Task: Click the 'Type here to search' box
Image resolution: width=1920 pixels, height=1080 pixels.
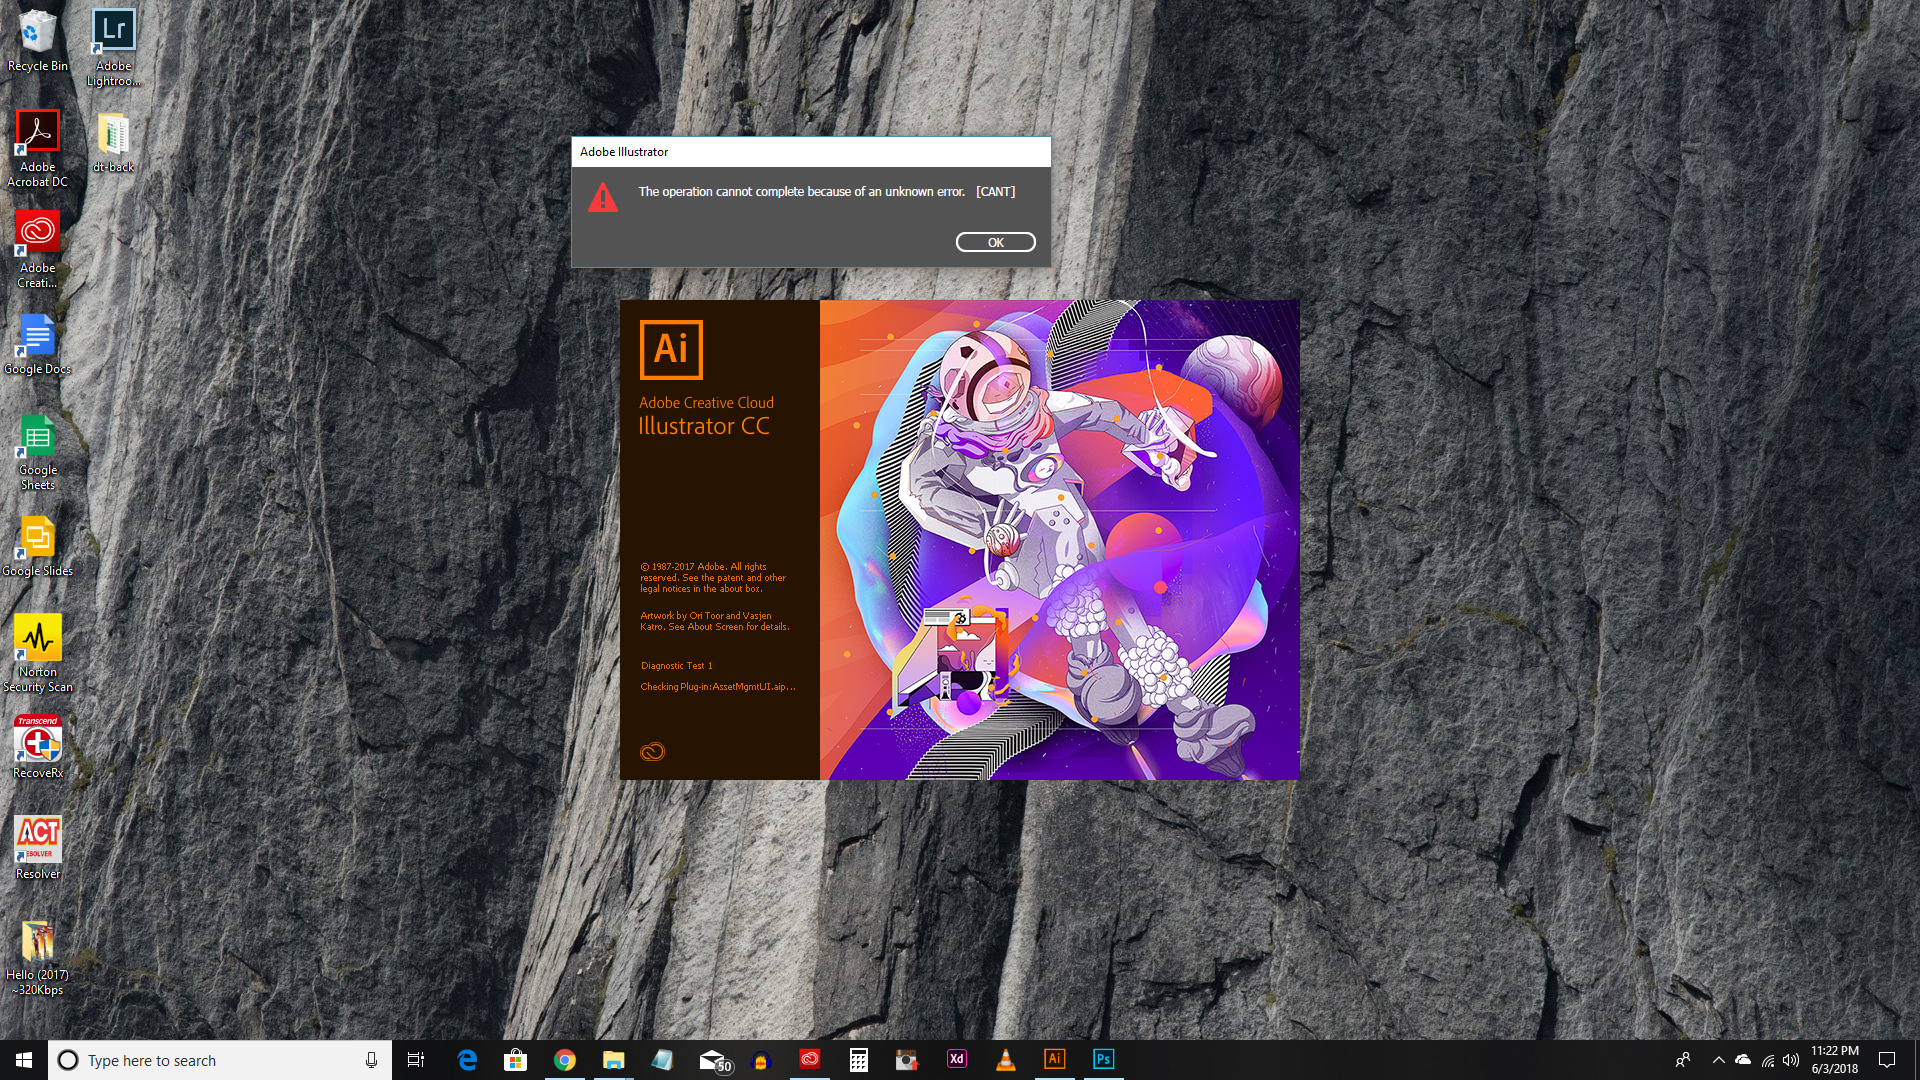Action: click(x=220, y=1060)
